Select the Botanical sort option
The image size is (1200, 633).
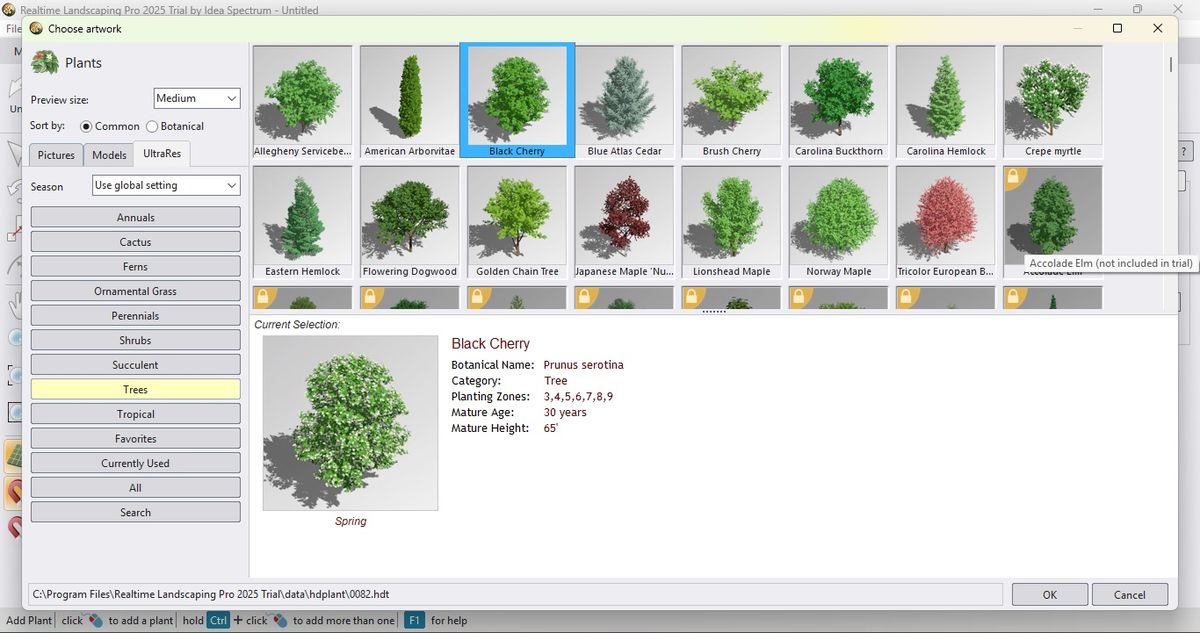pyautogui.click(x=152, y=126)
